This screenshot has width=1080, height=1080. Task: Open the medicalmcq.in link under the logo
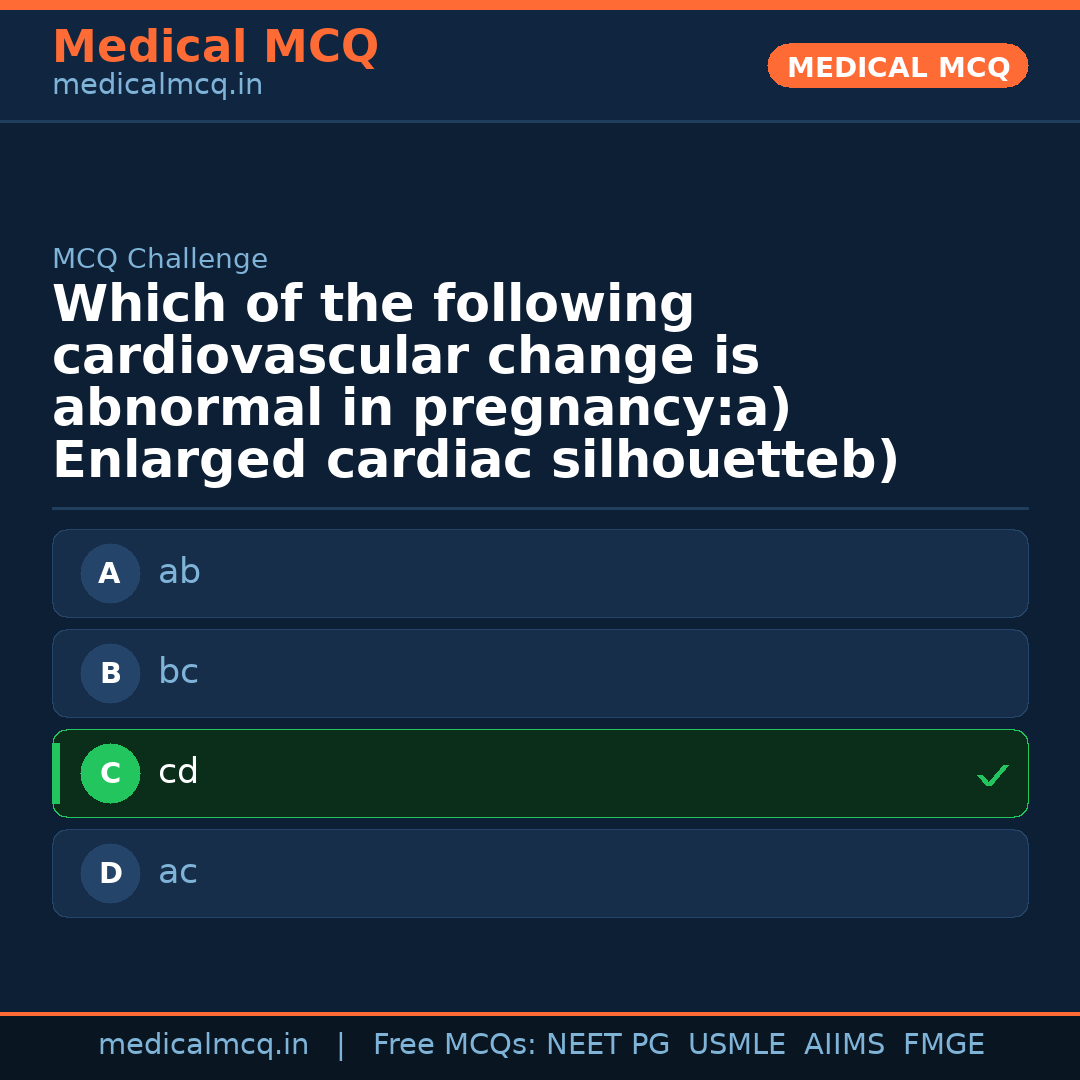pos(156,84)
